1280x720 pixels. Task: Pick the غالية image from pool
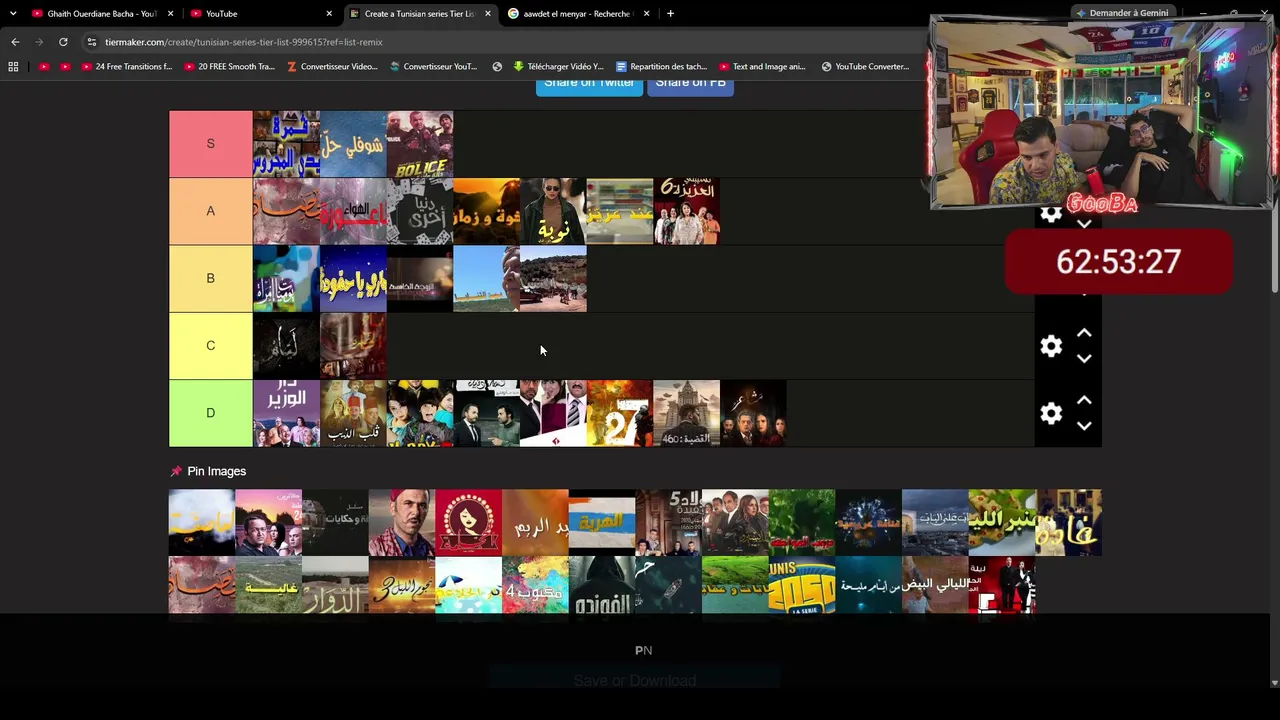(x=268, y=589)
